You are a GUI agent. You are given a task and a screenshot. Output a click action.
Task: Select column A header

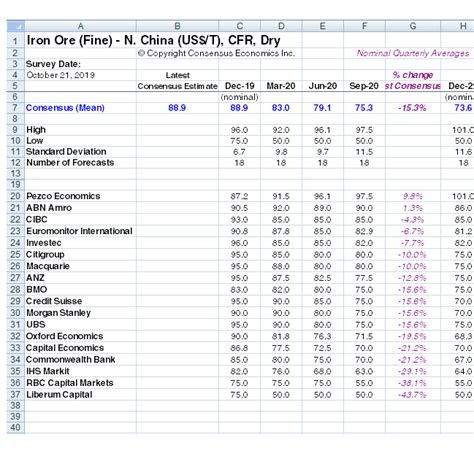click(80, 26)
